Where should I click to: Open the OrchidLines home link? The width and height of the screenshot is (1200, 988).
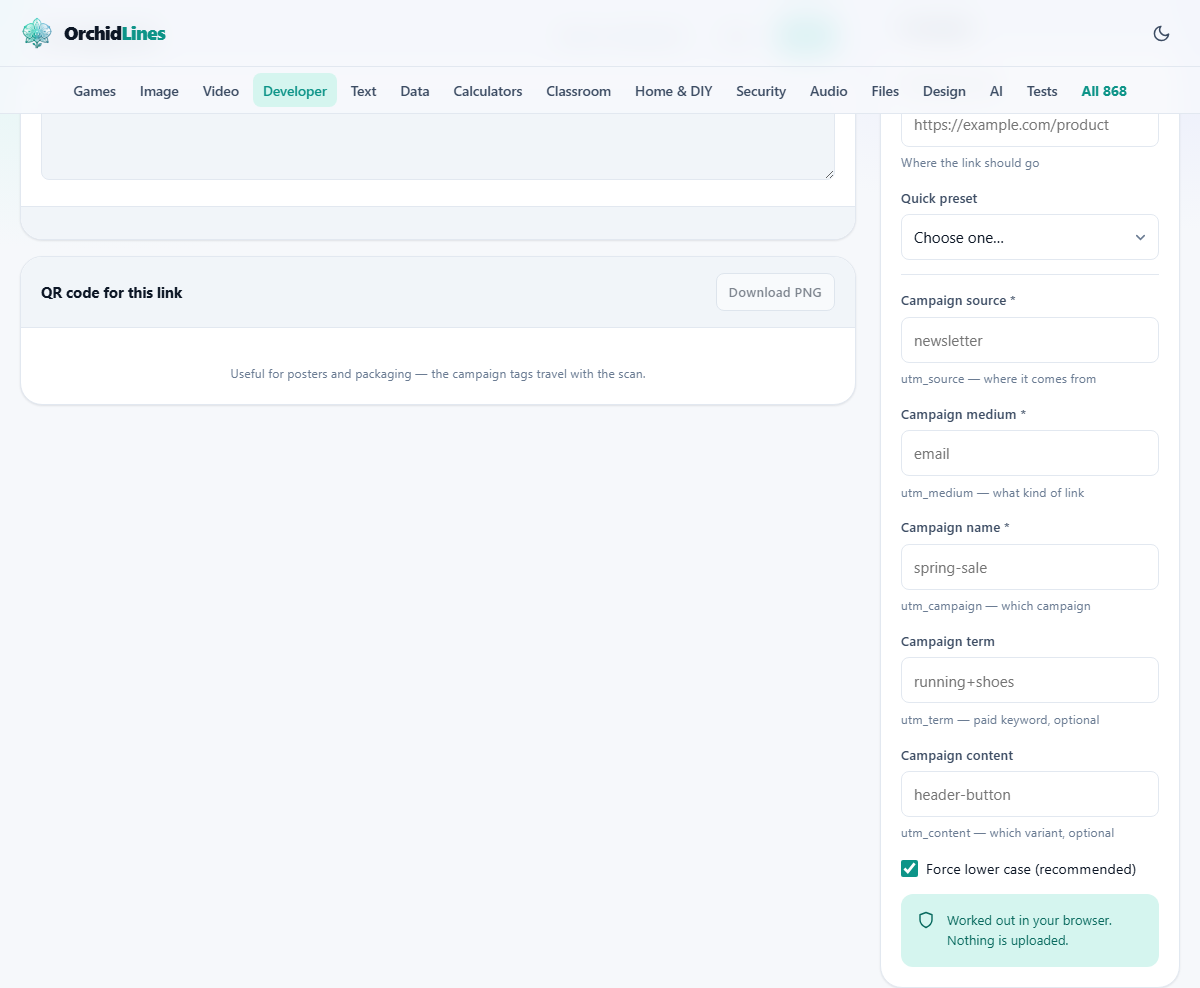tap(94, 33)
